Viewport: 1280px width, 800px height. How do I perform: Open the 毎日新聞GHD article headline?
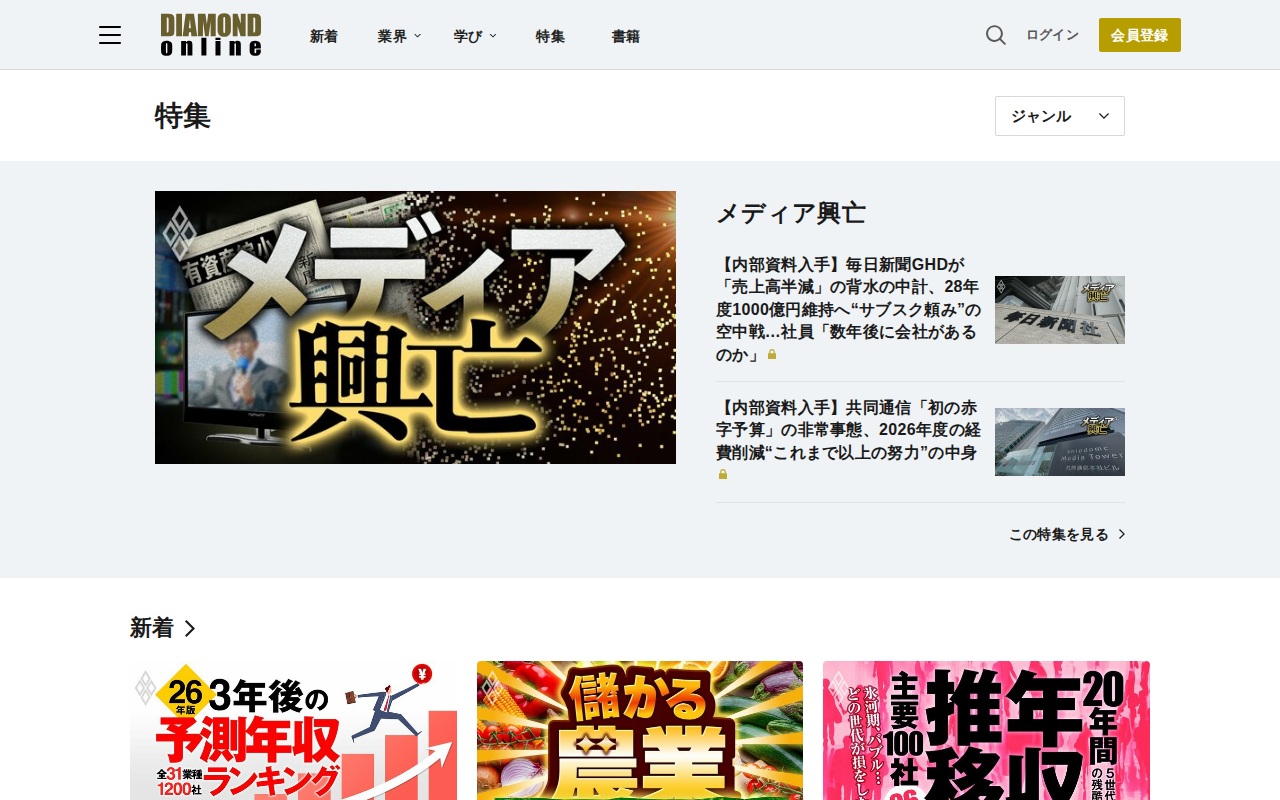849,309
